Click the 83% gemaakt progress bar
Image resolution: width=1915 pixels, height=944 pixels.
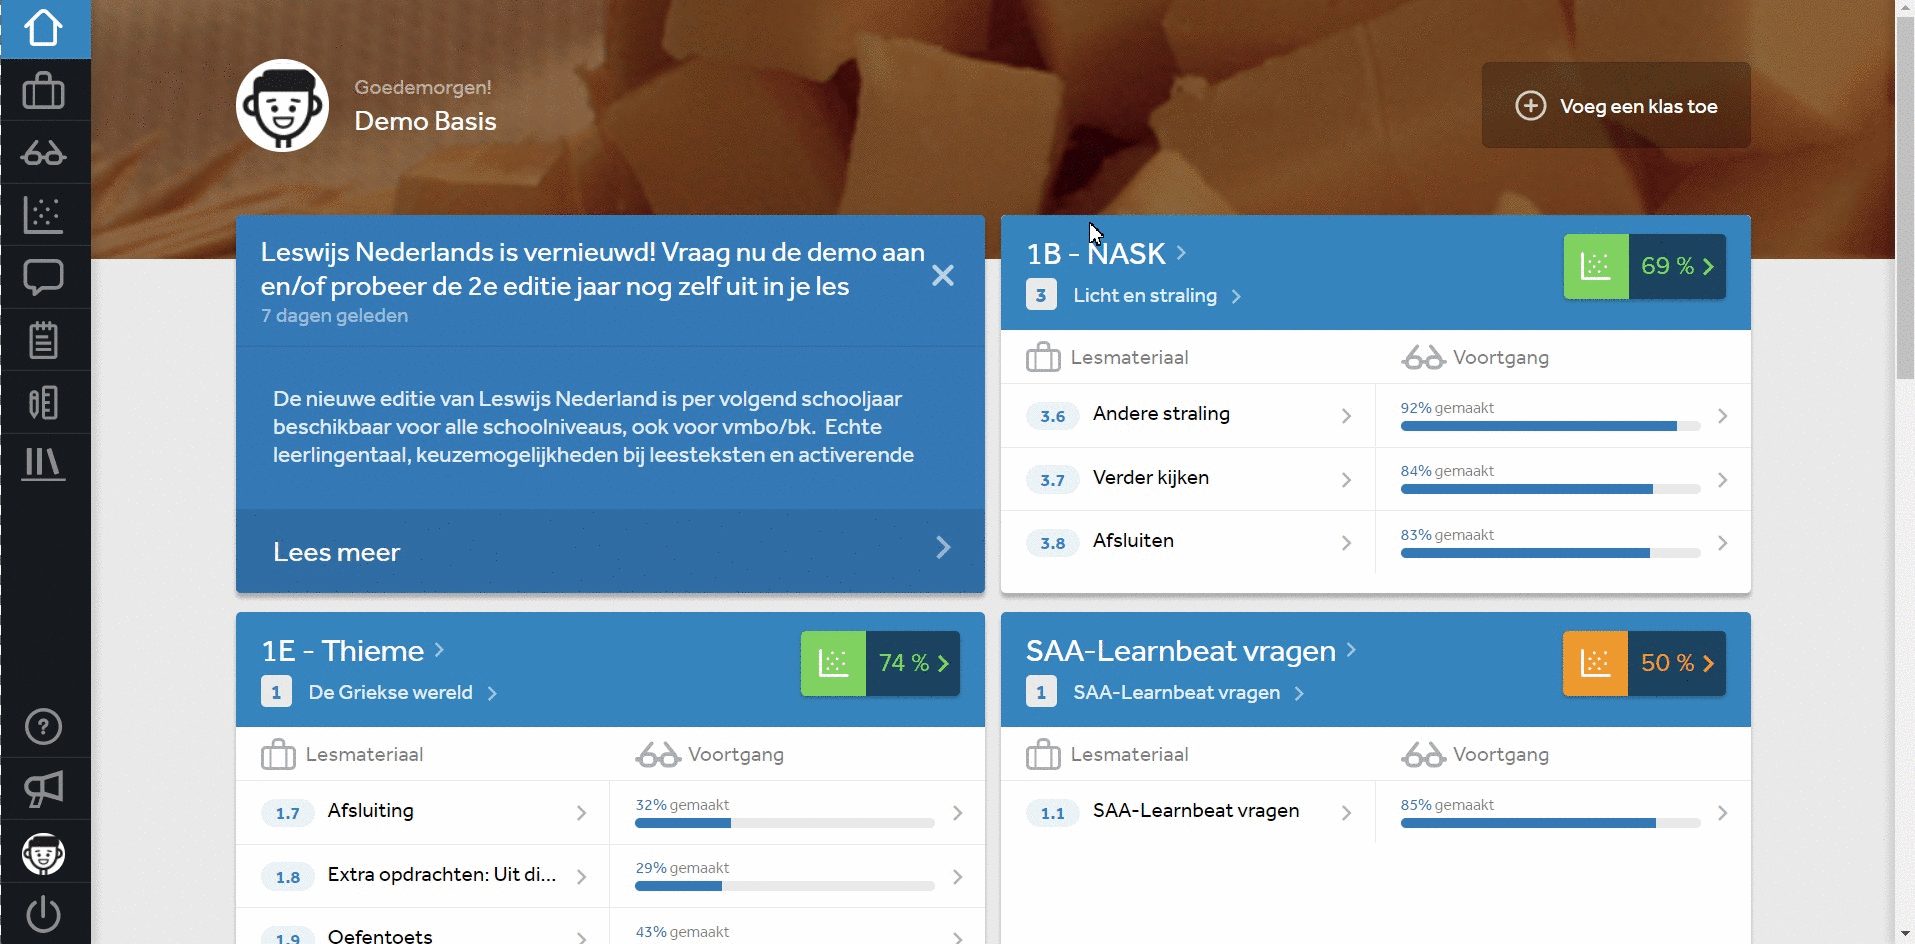[1550, 553]
